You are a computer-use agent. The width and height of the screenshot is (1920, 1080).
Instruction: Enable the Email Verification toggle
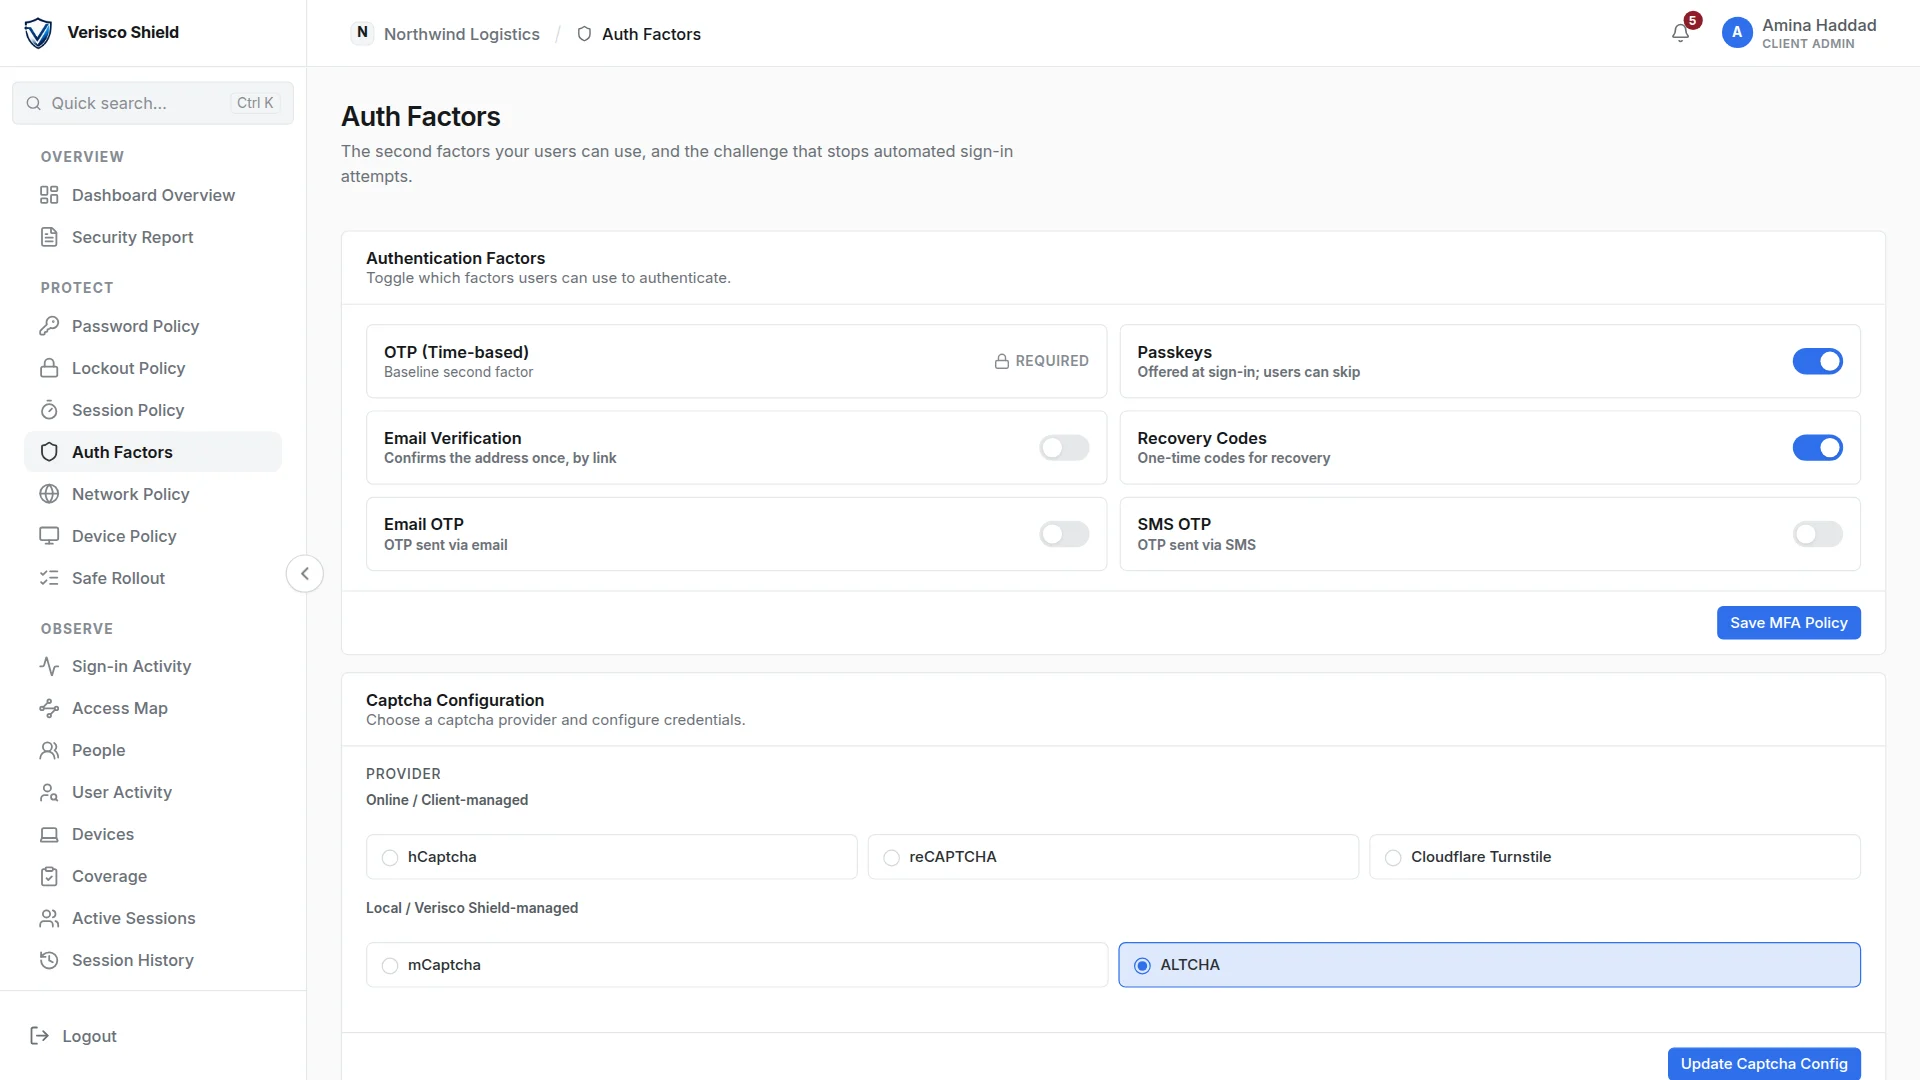click(x=1064, y=447)
